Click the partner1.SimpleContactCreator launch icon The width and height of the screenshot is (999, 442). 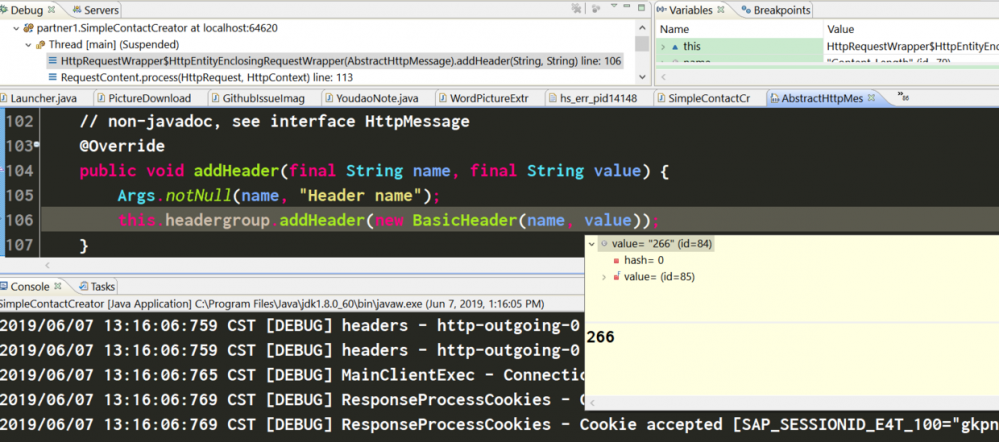click(x=27, y=28)
